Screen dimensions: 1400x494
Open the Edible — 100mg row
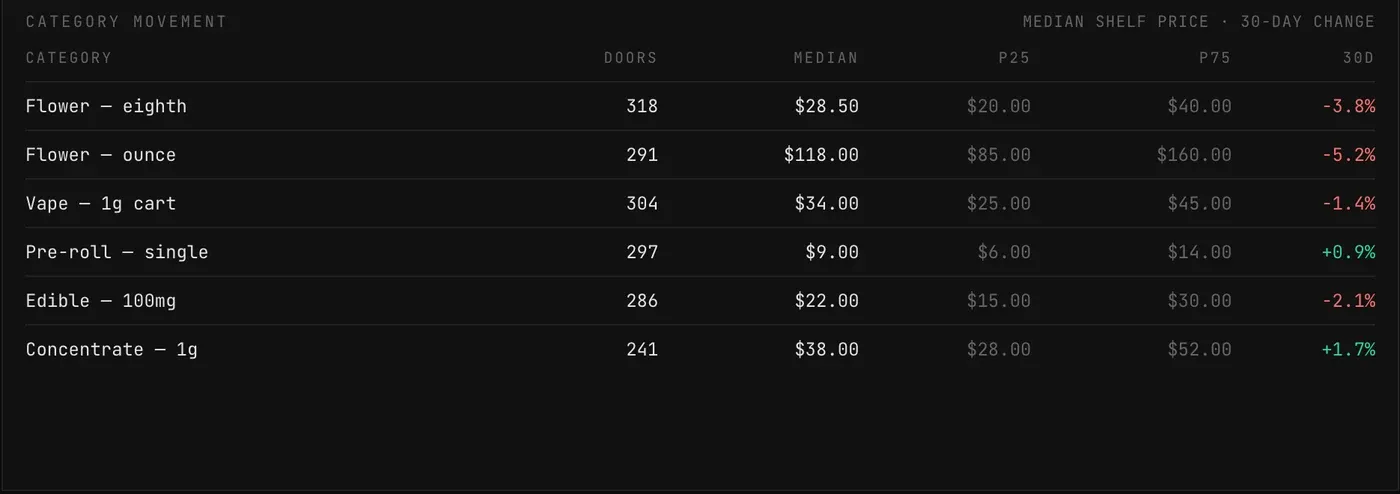tap(700, 301)
